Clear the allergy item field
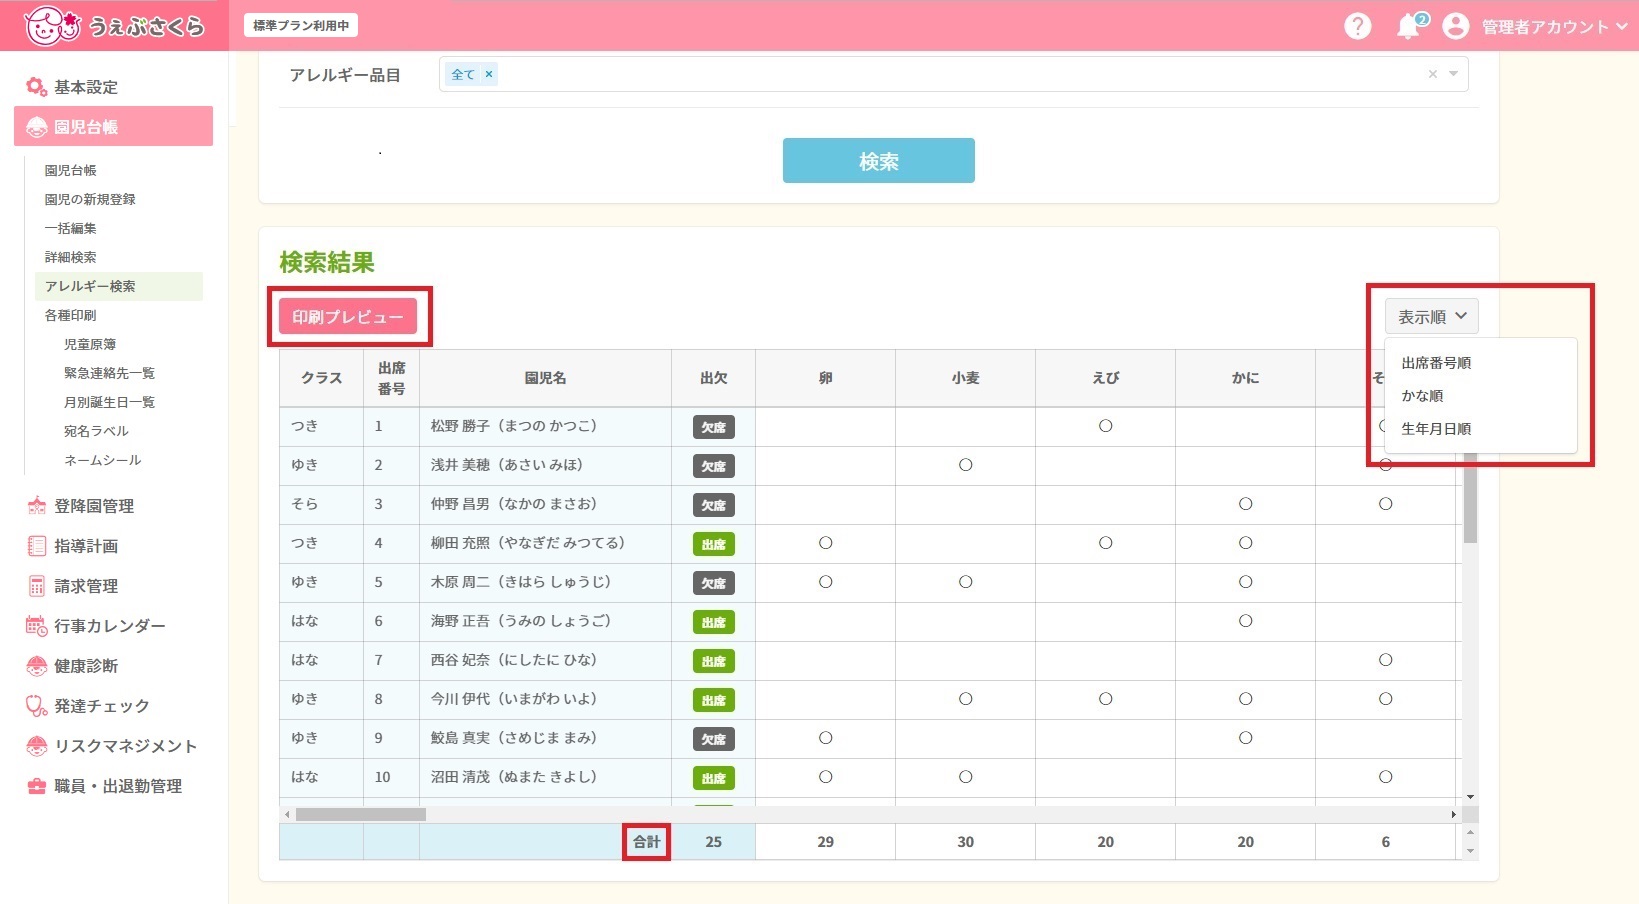The height and width of the screenshot is (904, 1639). point(1432,74)
